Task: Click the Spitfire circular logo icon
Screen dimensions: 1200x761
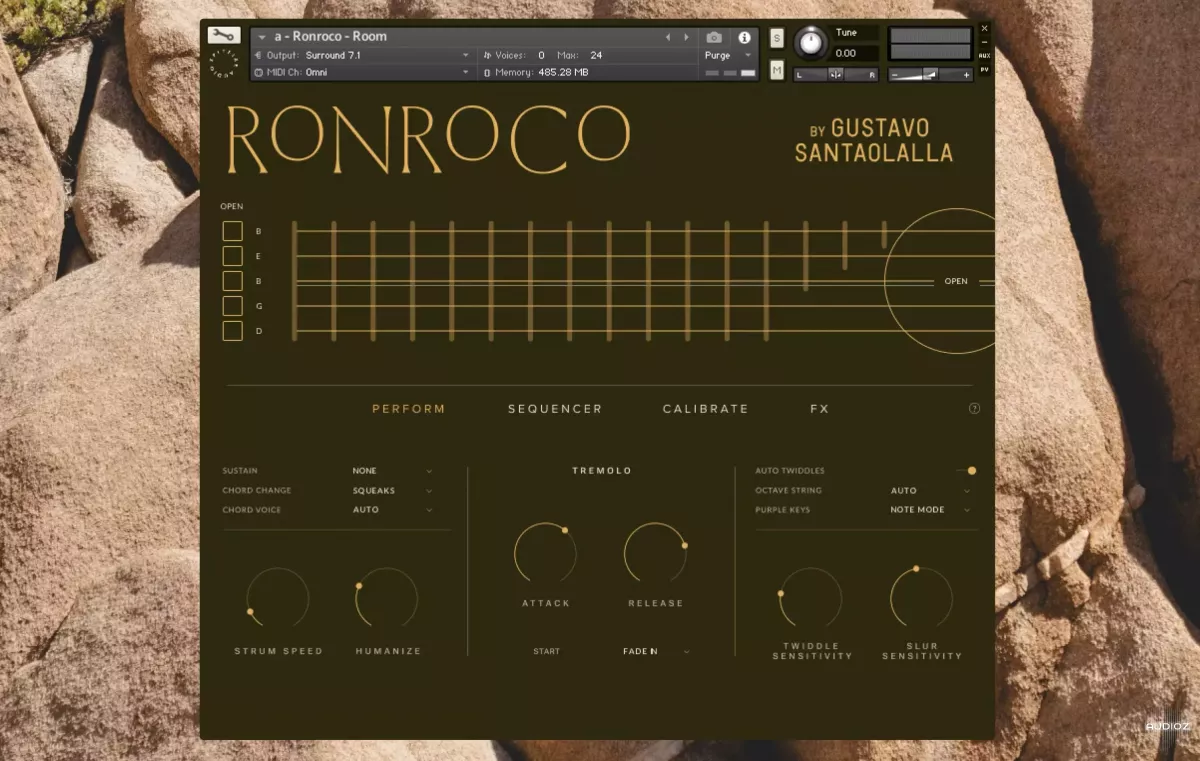Action: coord(224,64)
